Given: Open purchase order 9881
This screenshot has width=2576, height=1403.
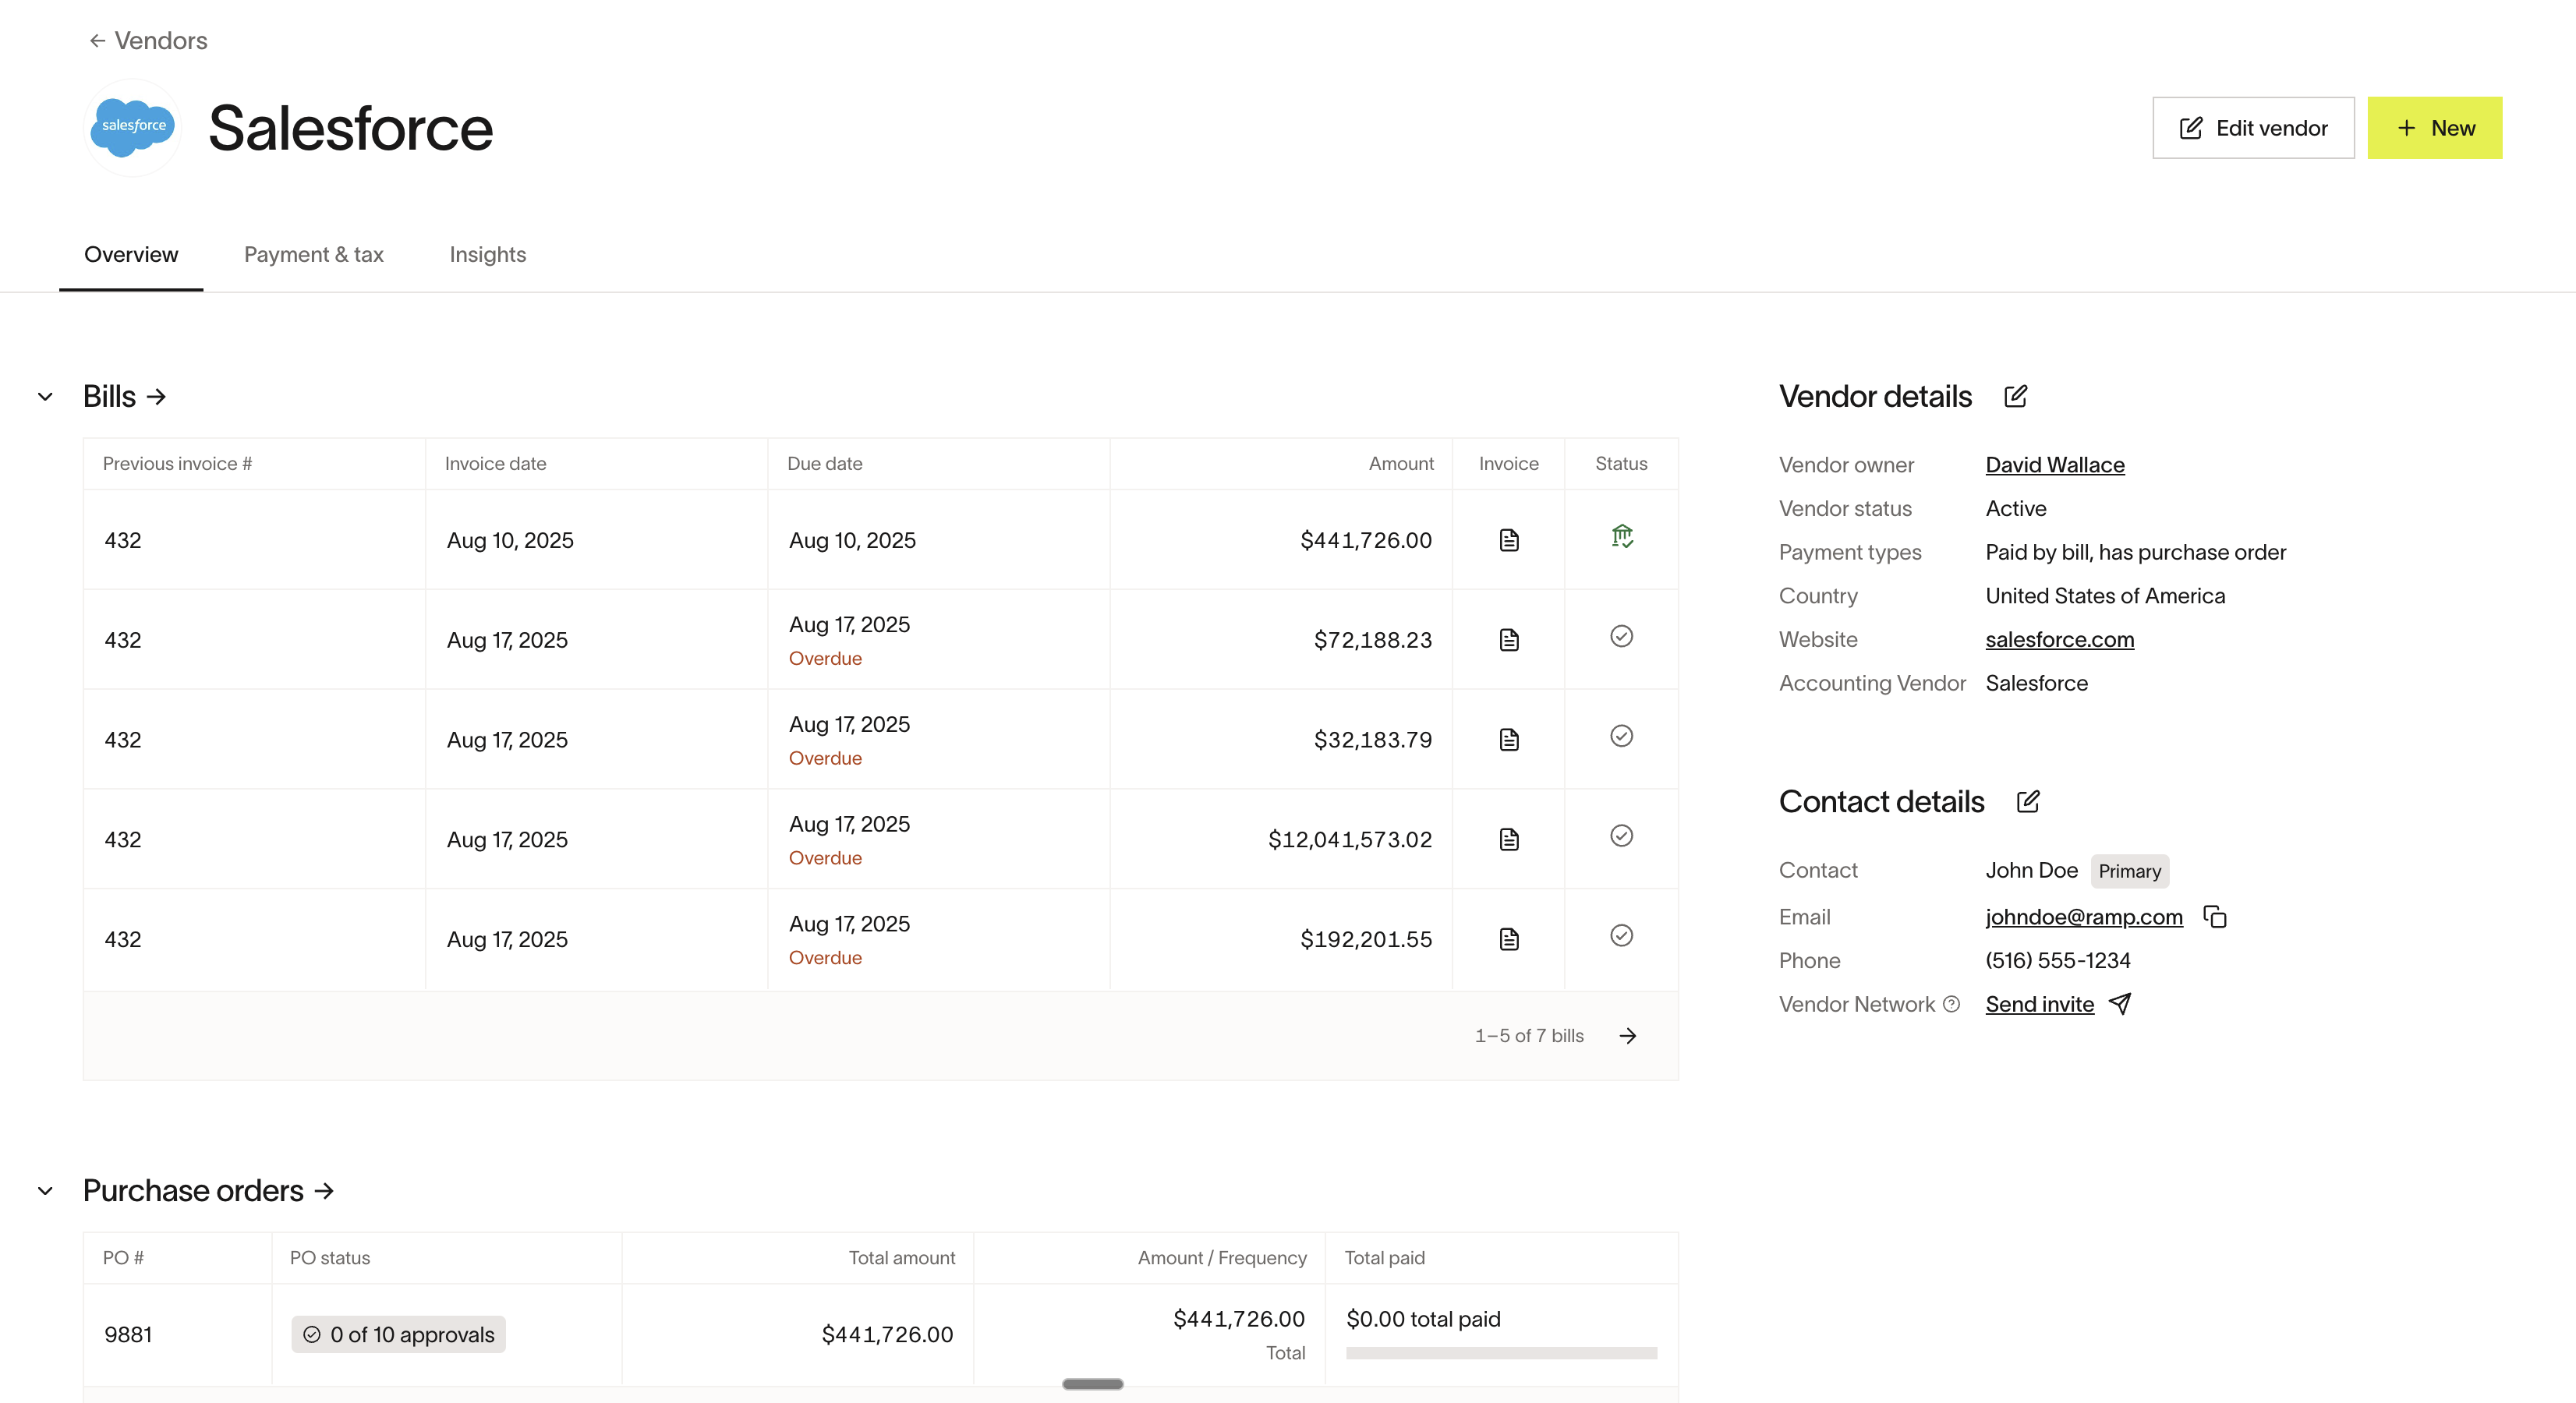Looking at the screenshot, I should tap(128, 1335).
